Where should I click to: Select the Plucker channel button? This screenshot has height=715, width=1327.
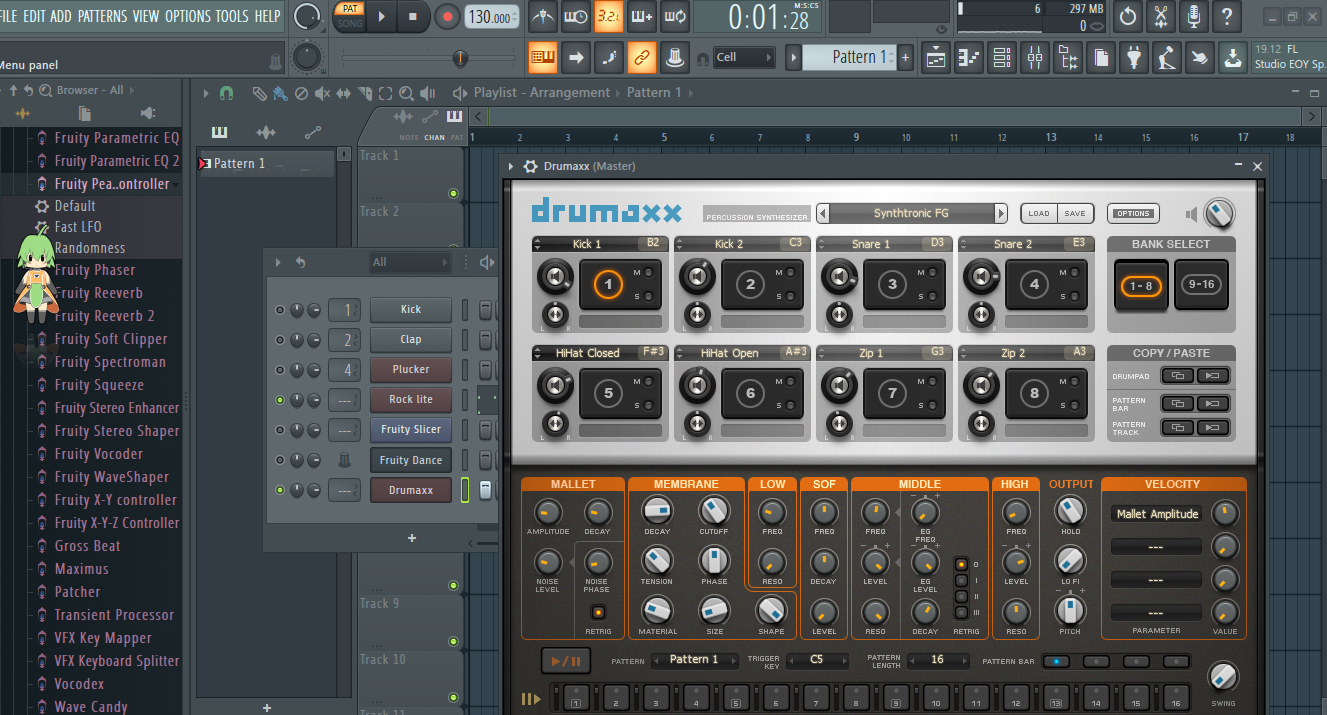[x=411, y=369]
